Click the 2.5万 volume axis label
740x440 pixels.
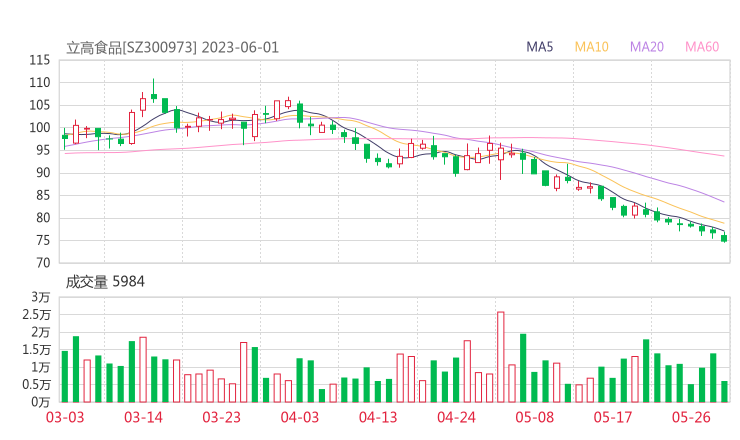[36, 314]
